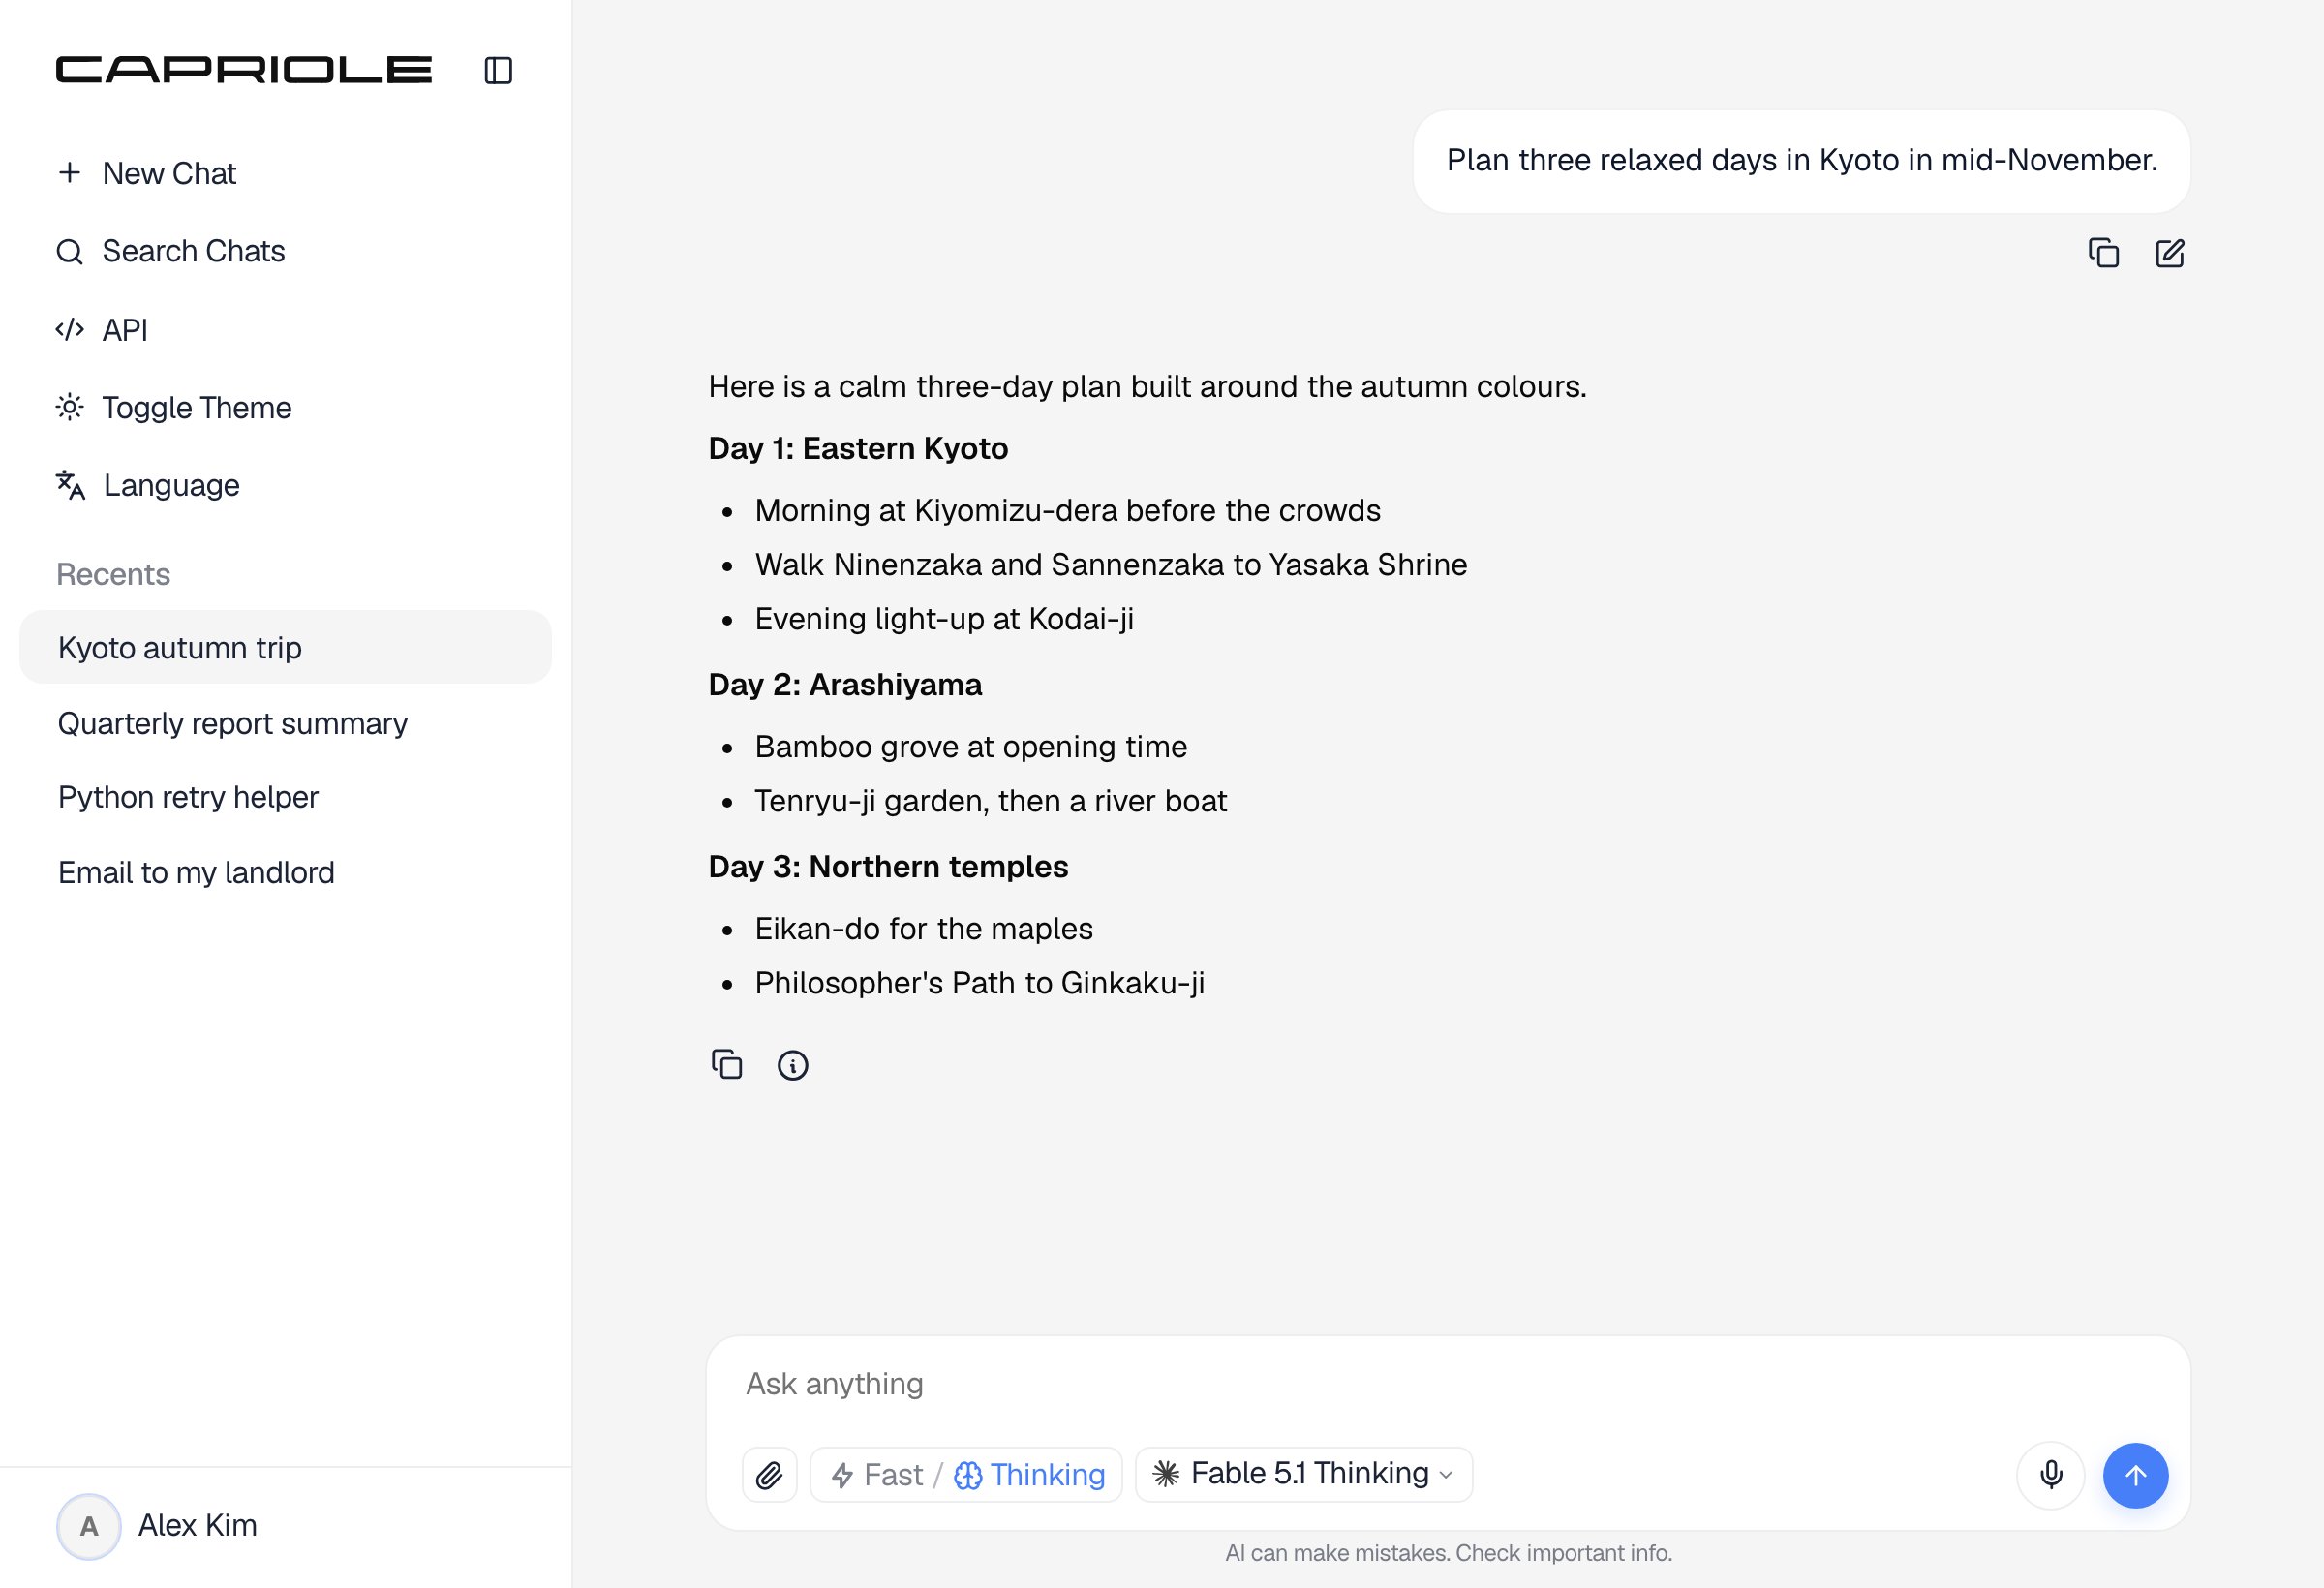Screen dimensions: 2324x1588
Task: Click 'Evening light-up at Kodai-ji' bullet
Action: (x=944, y=619)
